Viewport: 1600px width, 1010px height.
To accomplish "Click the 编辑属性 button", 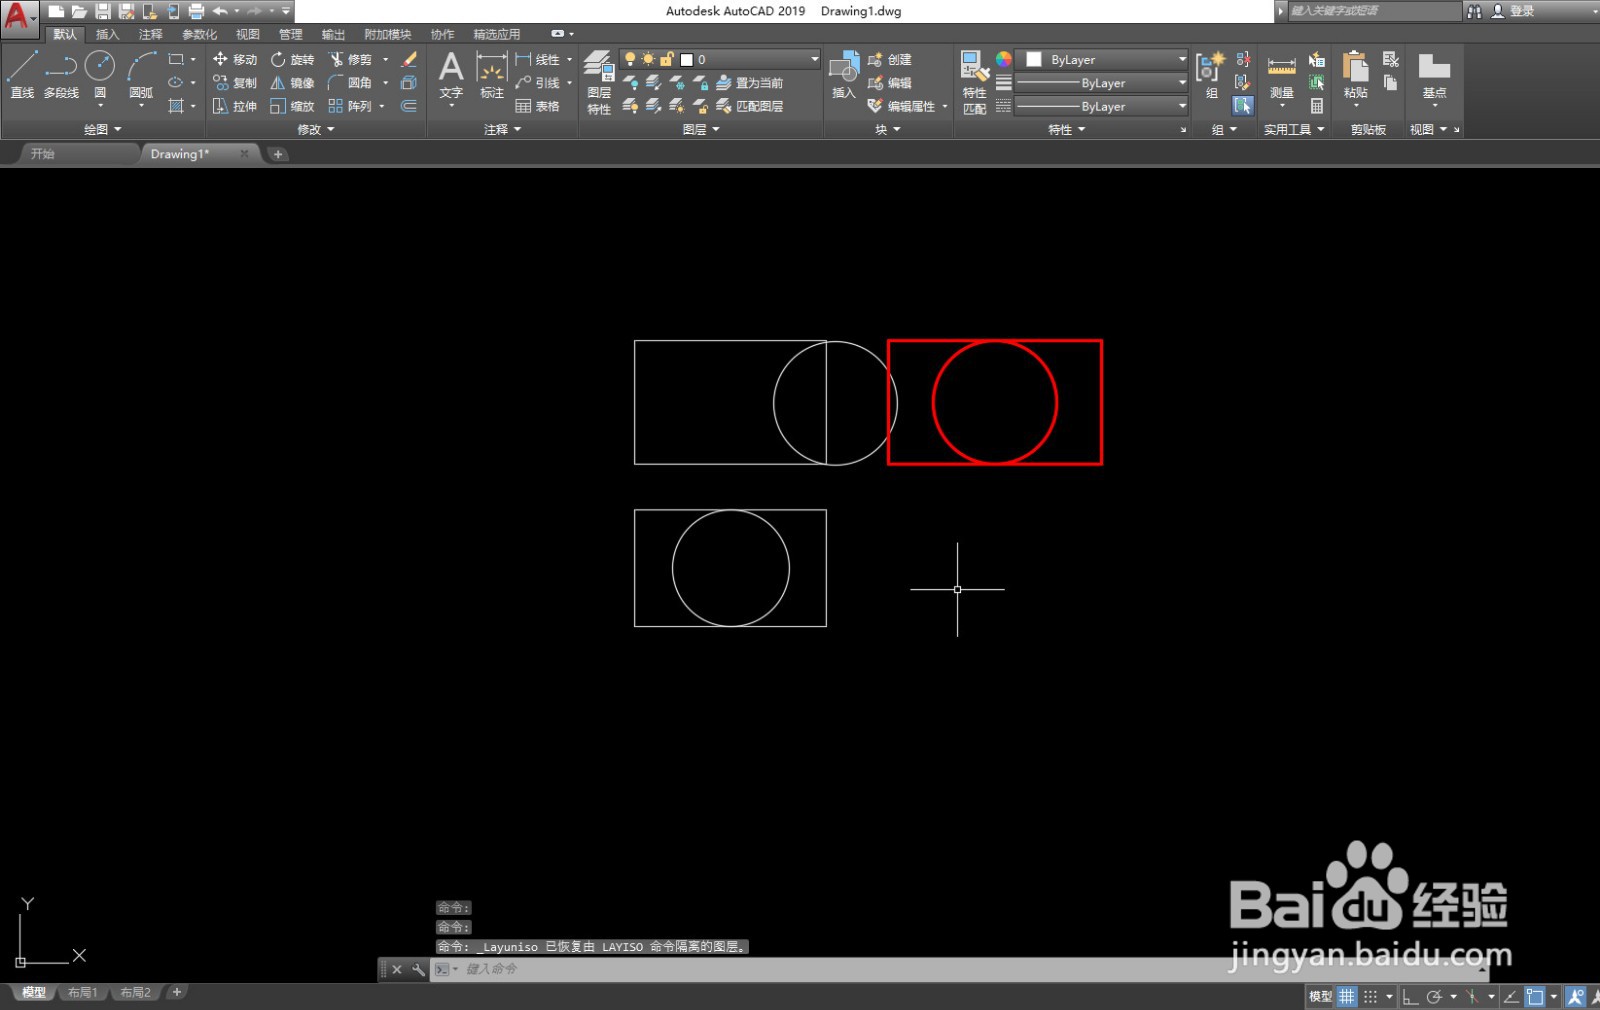I will [901, 106].
